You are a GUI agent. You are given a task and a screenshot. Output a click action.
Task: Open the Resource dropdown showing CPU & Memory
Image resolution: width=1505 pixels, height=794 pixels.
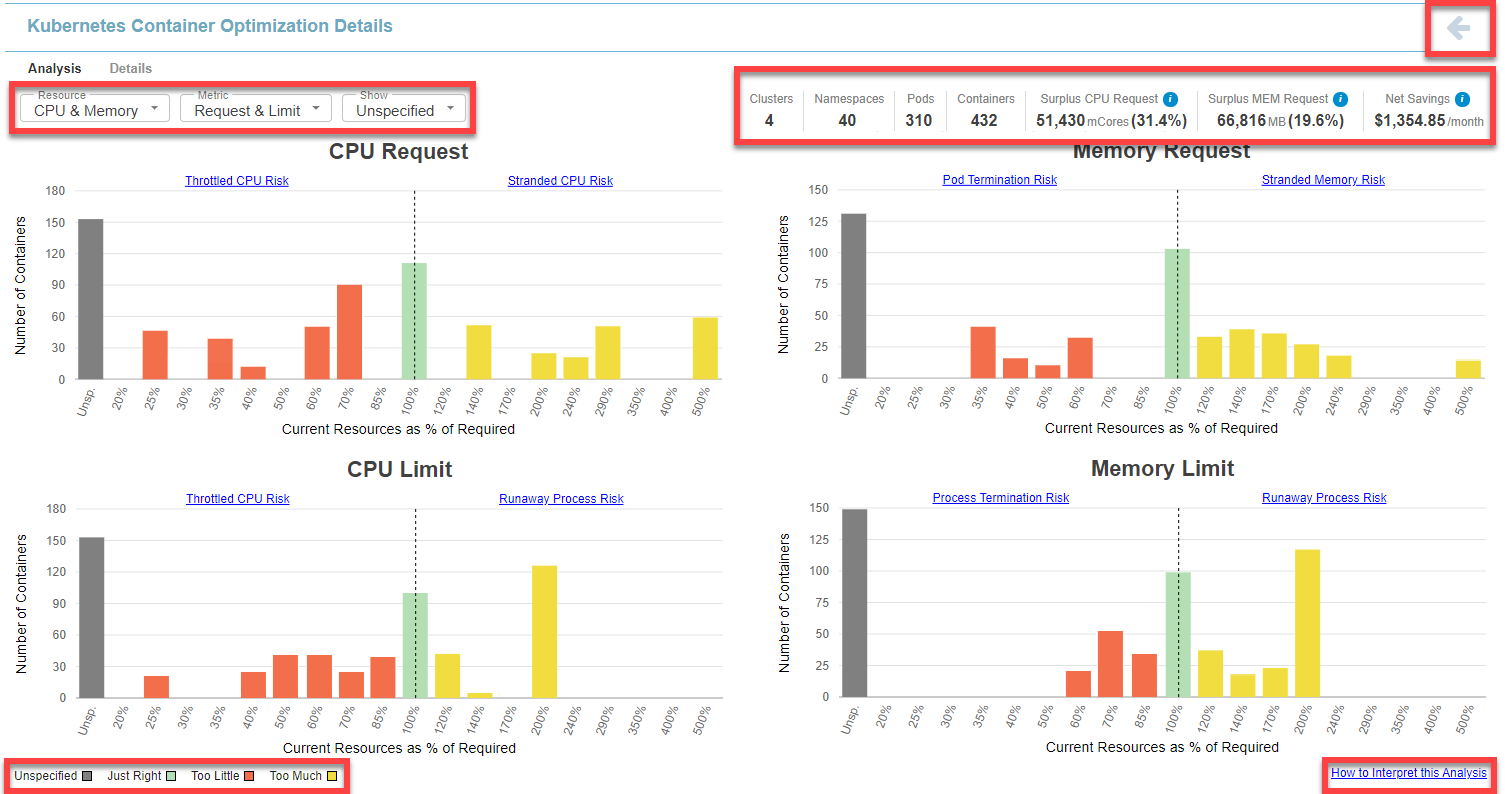coord(95,110)
